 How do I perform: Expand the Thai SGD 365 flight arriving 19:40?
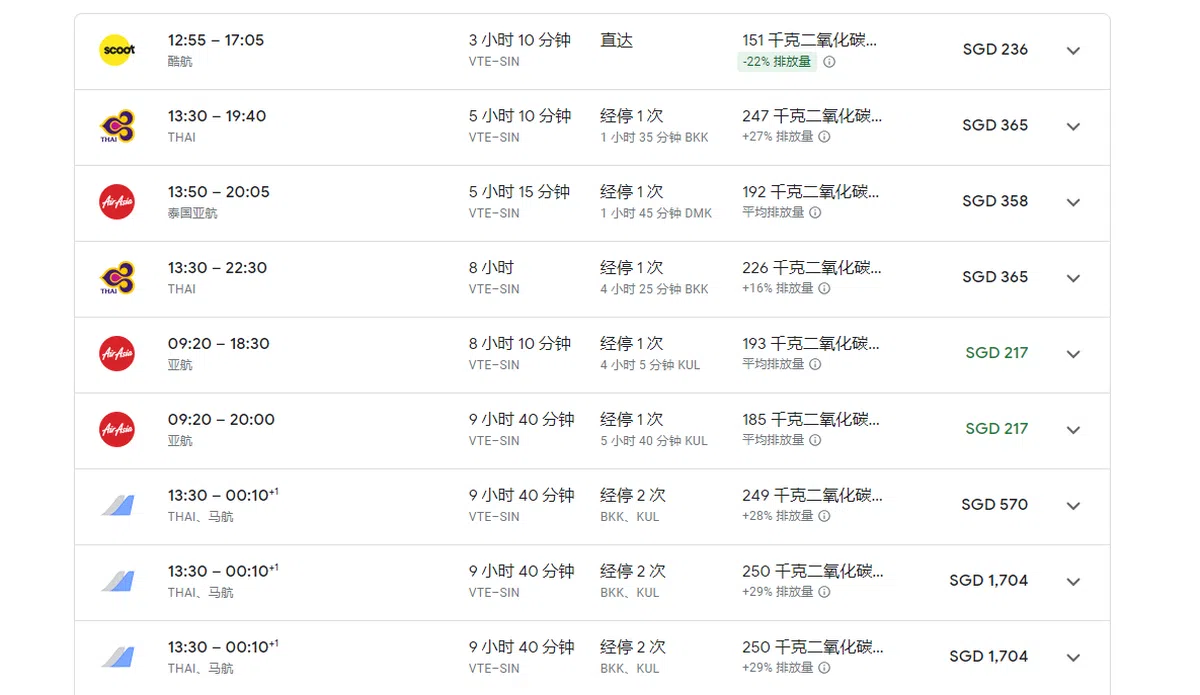click(1073, 127)
